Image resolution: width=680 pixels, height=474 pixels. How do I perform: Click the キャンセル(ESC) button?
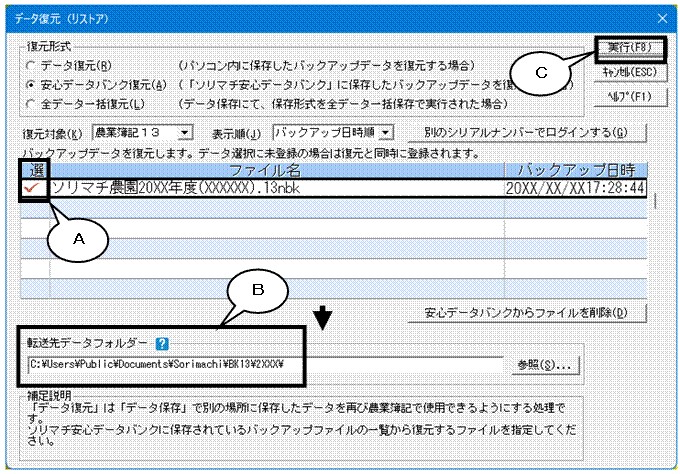click(630, 72)
